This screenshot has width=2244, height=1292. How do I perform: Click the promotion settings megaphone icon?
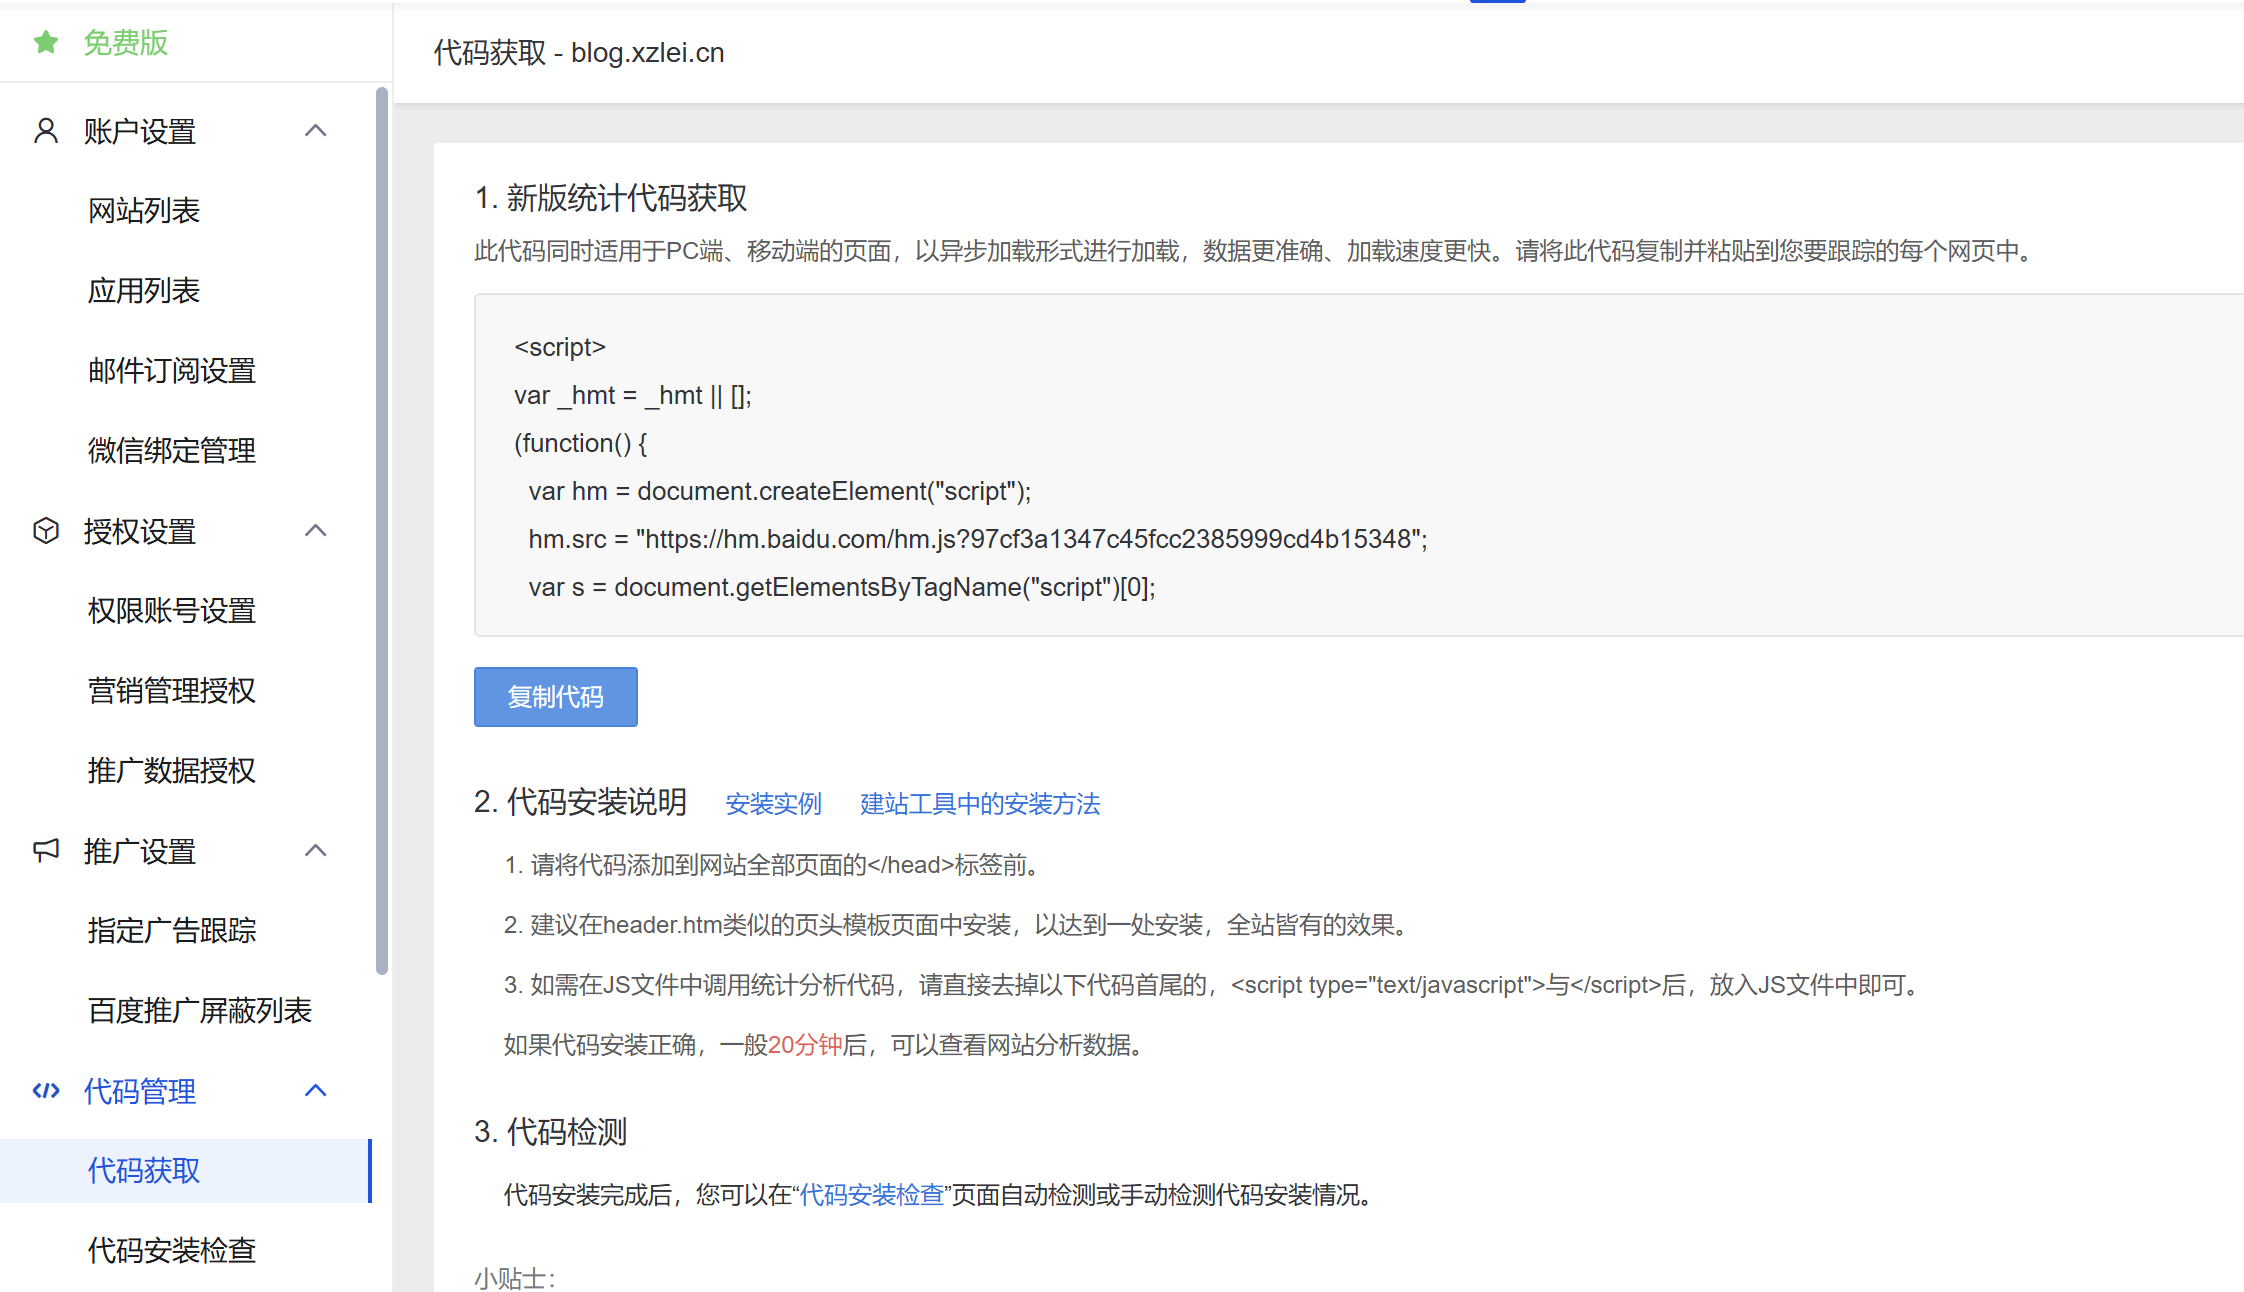[x=46, y=851]
